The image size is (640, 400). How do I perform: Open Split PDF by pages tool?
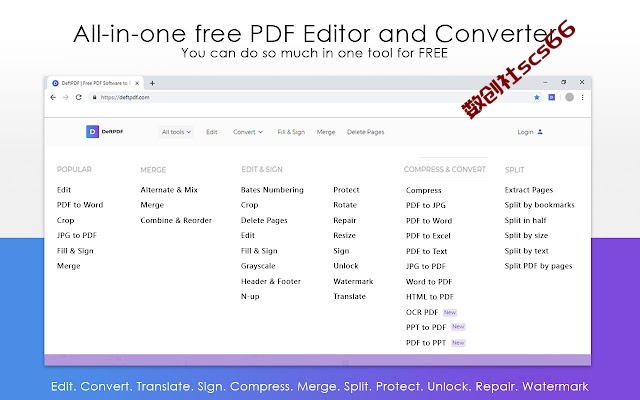(538, 266)
